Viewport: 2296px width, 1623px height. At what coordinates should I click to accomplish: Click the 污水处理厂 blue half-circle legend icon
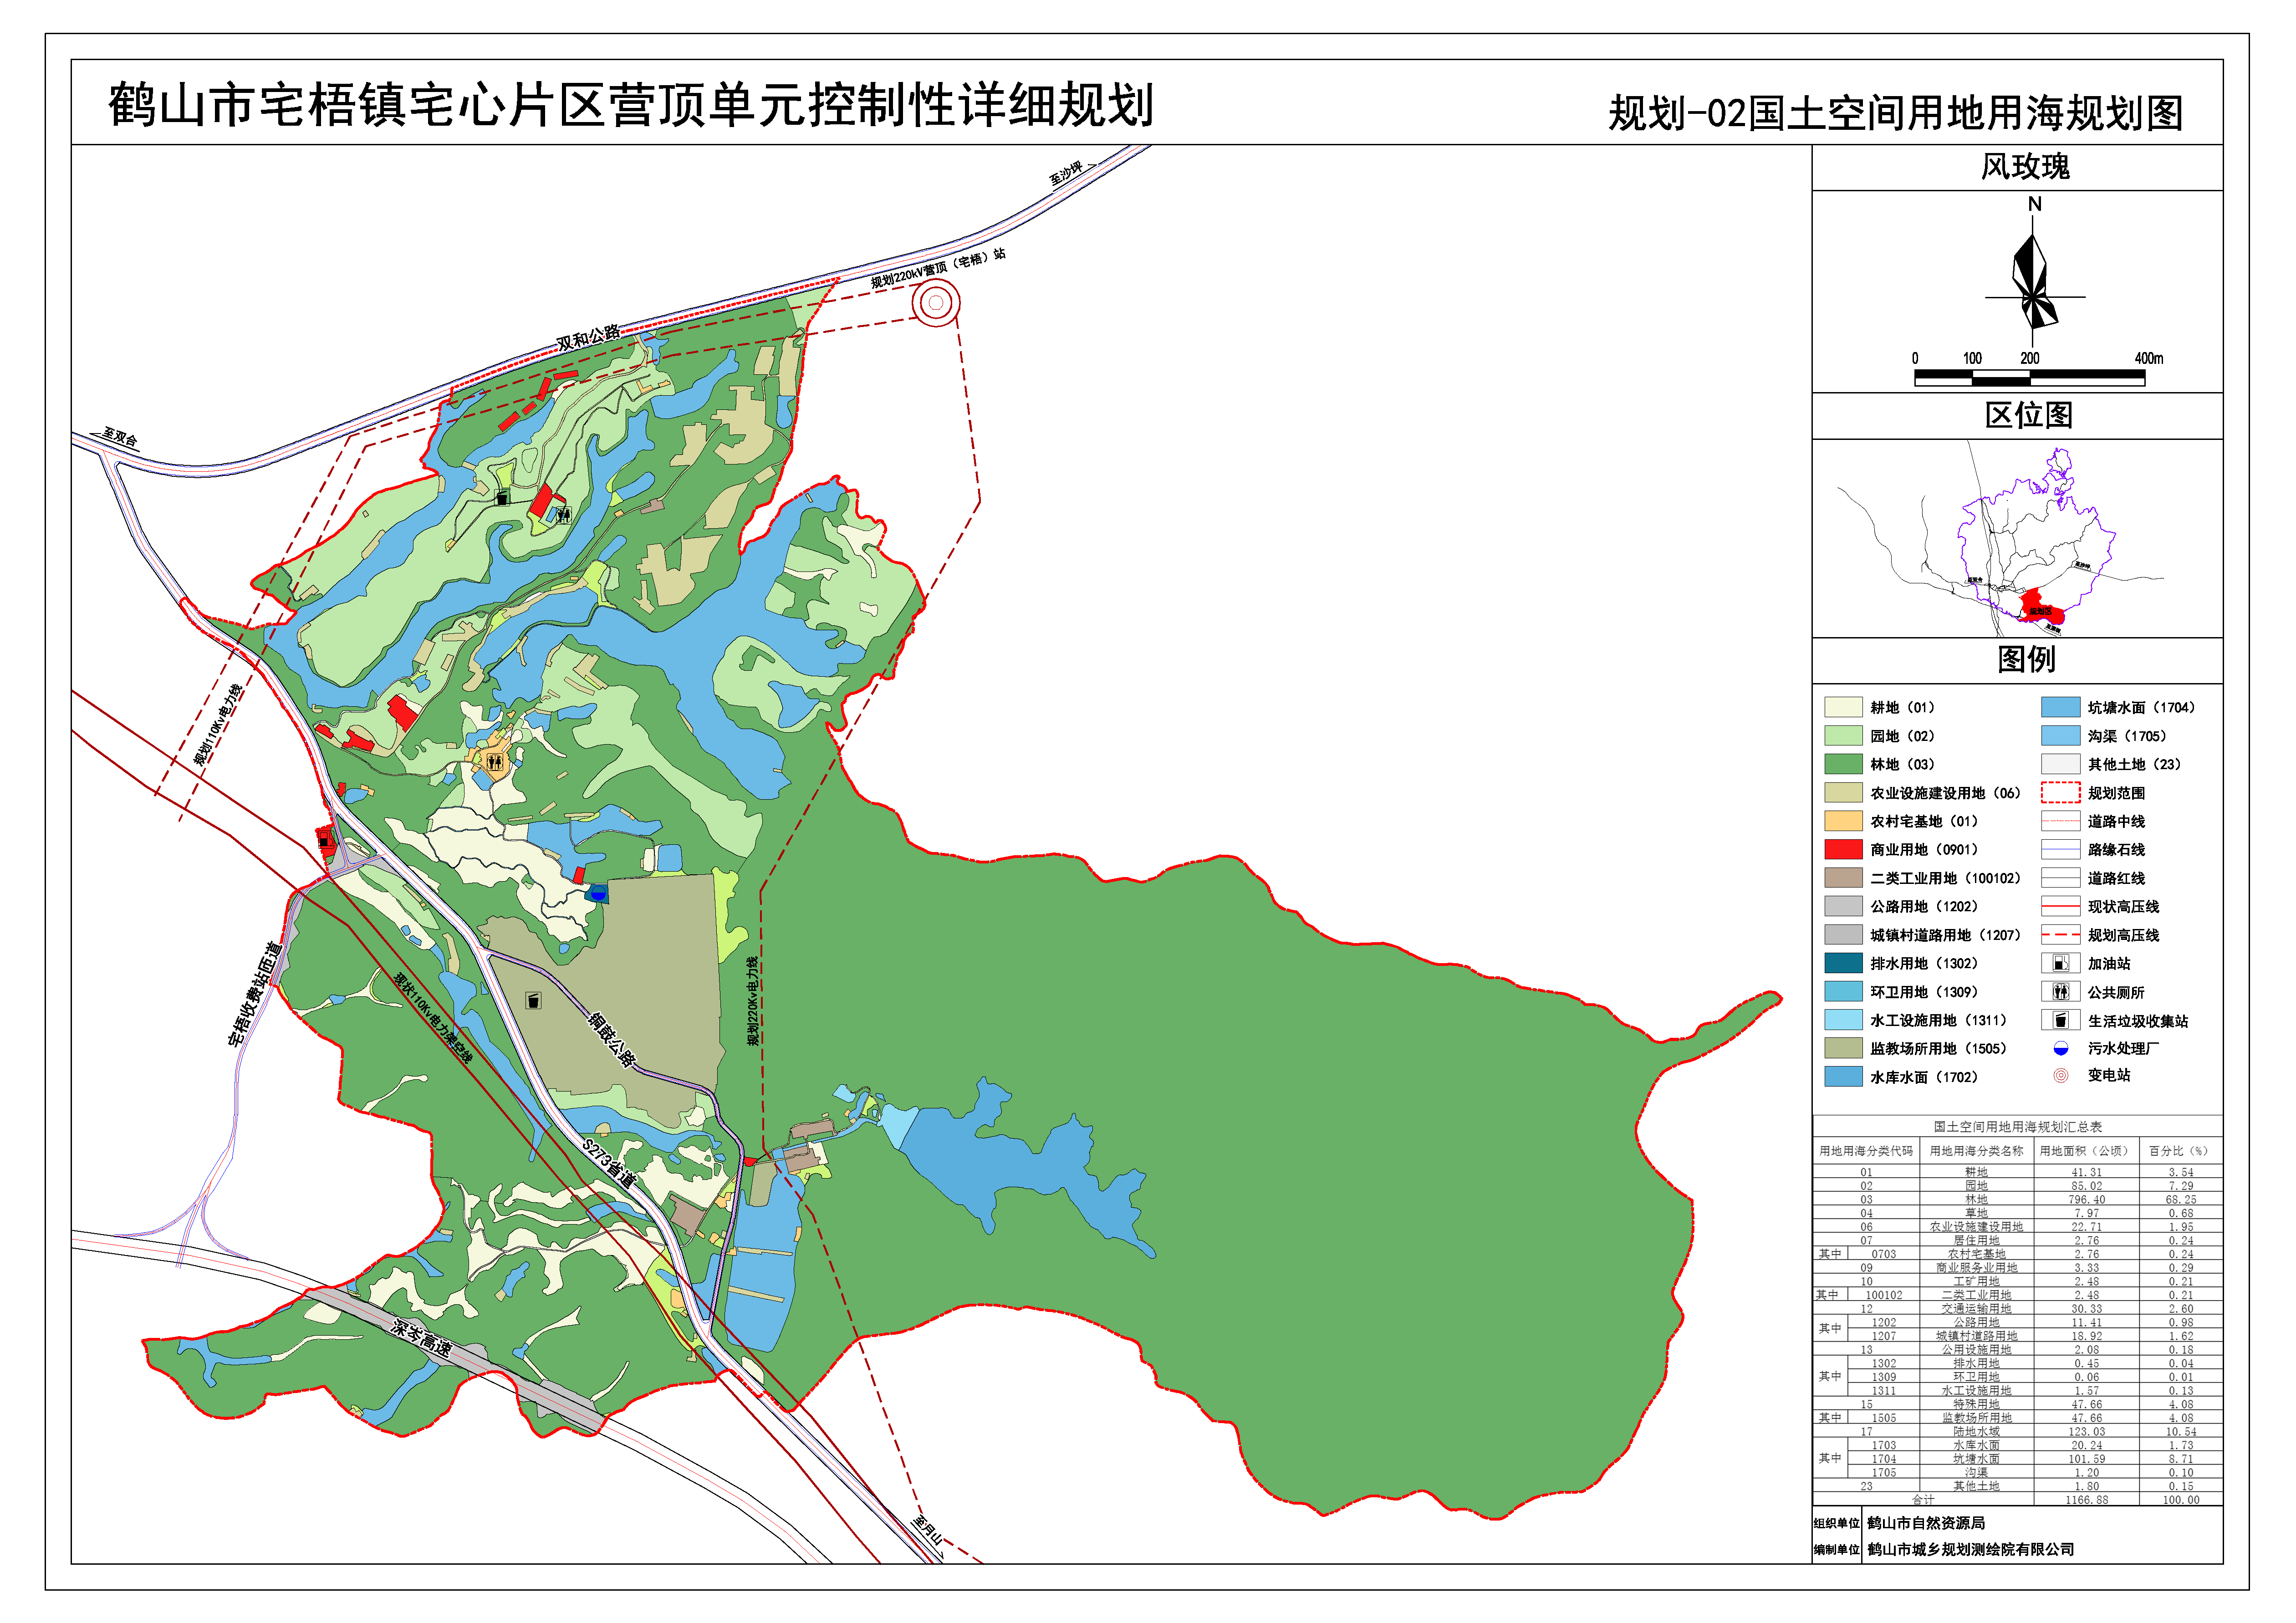pyautogui.click(x=2060, y=1048)
